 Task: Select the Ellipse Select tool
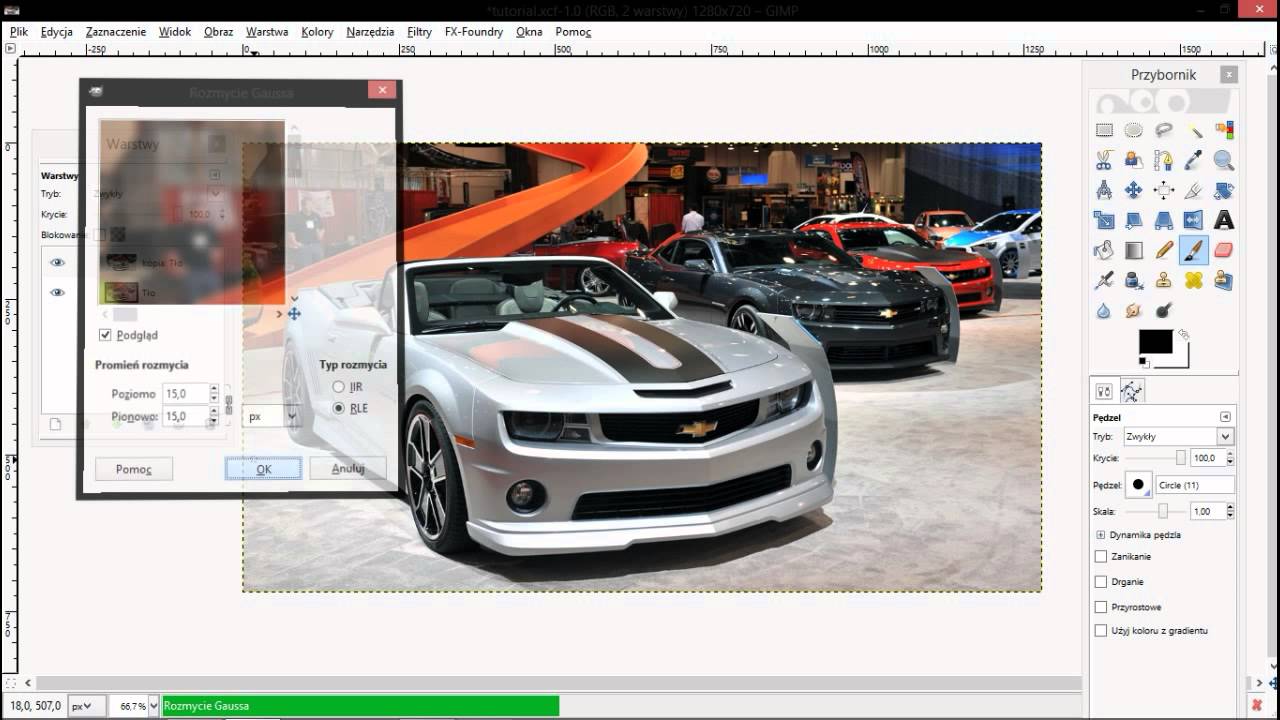tap(1134, 130)
